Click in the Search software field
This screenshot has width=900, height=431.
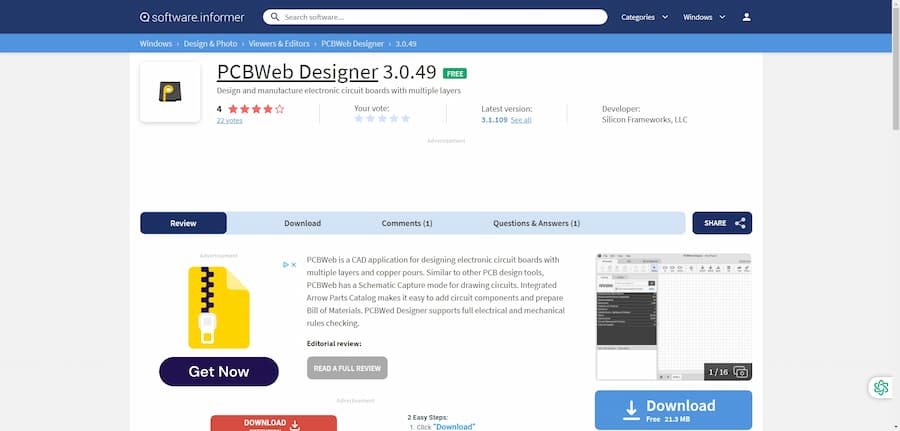[x=435, y=17]
